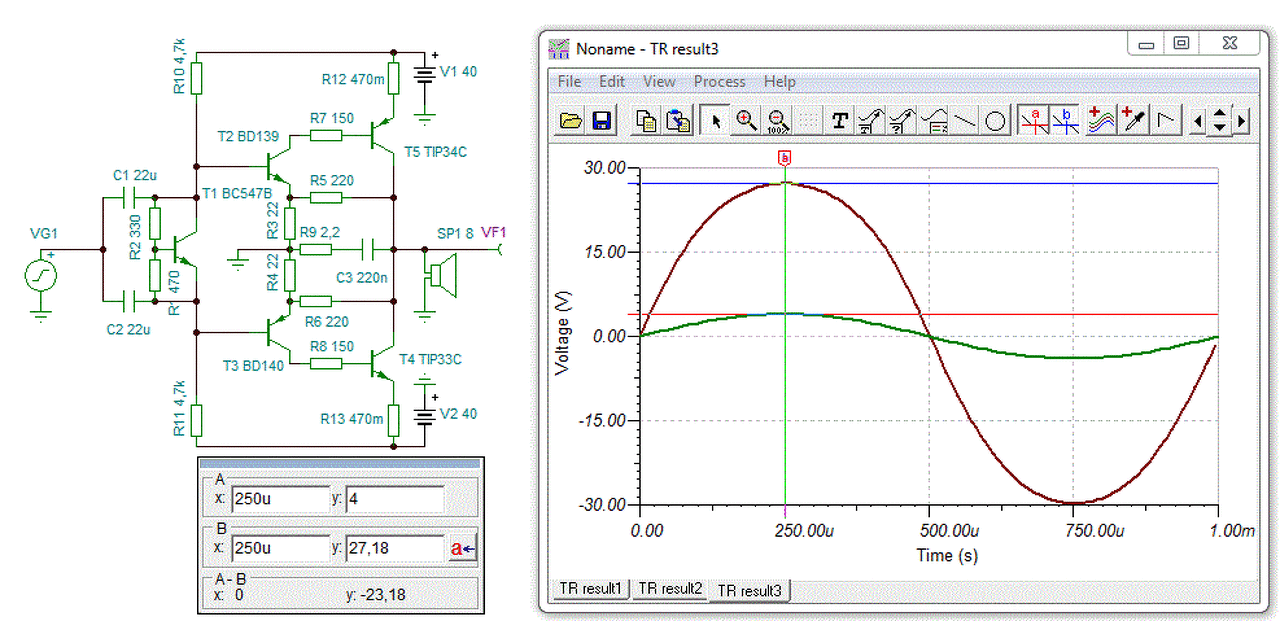Viewport: 1280px width, 621px height.
Task: Click the R12 470m label
Action: pos(352,78)
